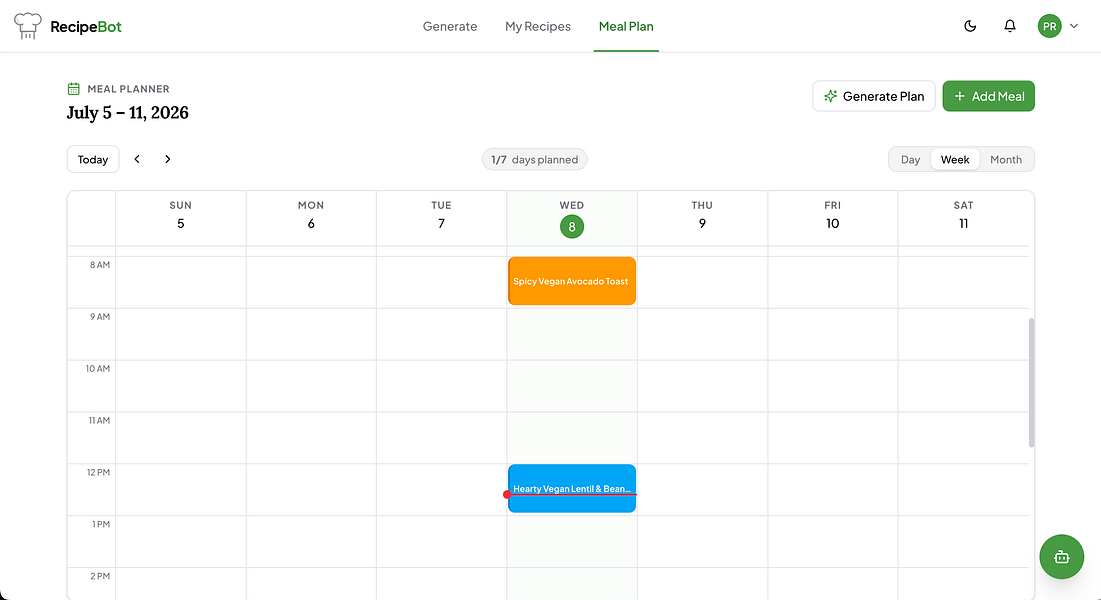
Task: Open Spicy Vegan Avocado Toast meal
Action: (572, 281)
